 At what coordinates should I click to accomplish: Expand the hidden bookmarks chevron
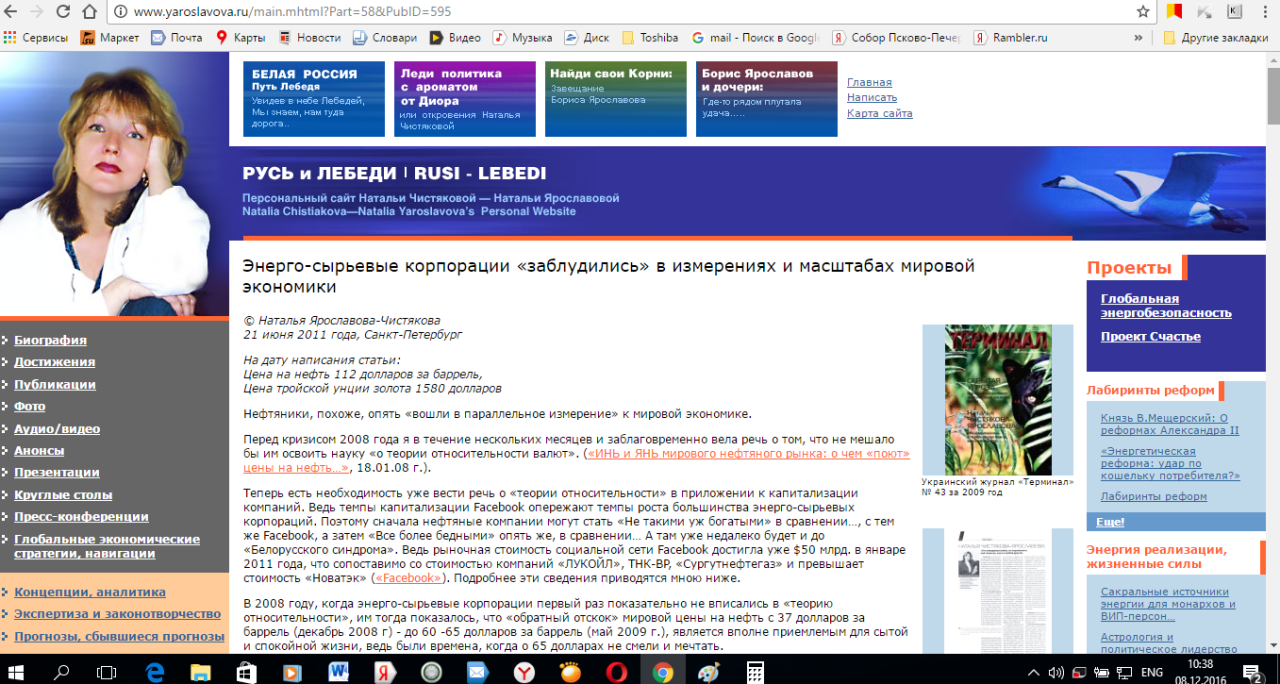coord(1139,38)
